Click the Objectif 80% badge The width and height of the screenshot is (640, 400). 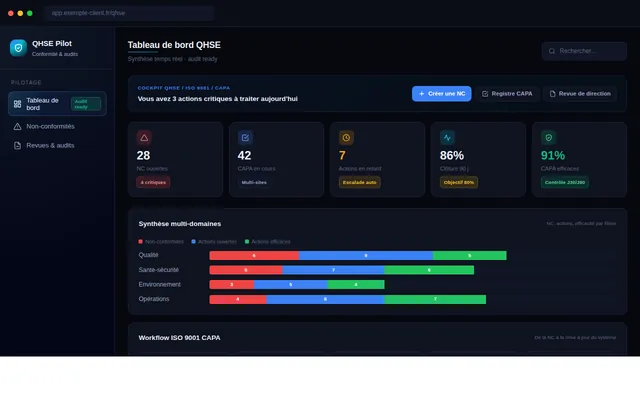tap(459, 182)
